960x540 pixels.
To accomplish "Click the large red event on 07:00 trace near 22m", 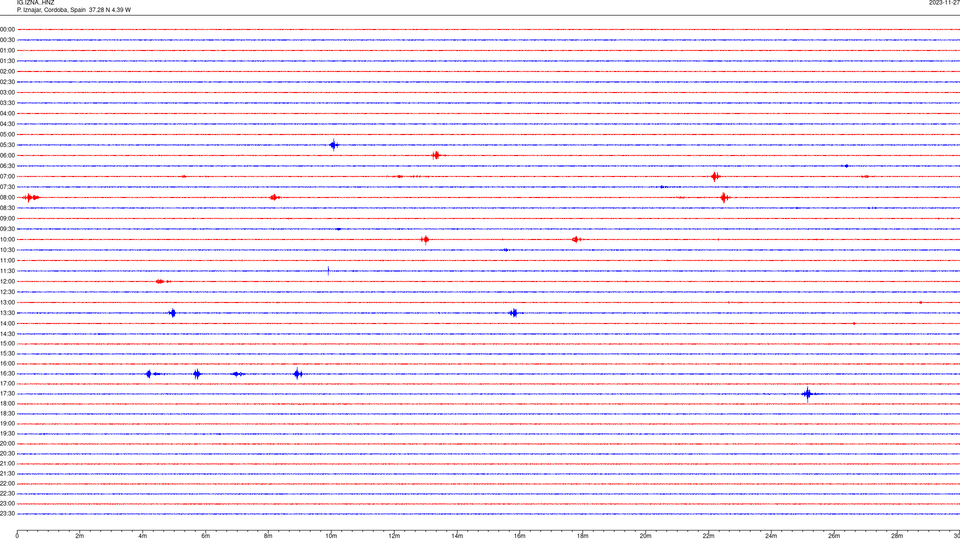I will coord(715,176).
